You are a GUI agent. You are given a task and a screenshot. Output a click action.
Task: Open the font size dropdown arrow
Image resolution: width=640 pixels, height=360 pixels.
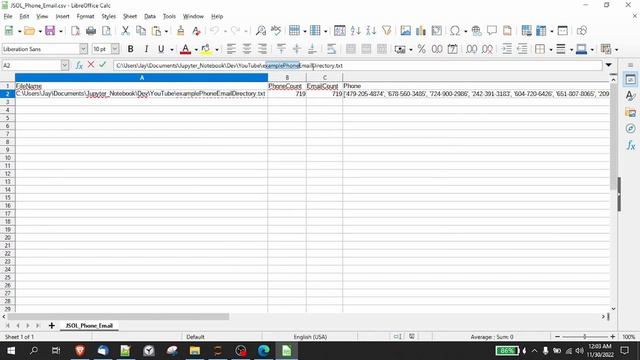click(x=115, y=49)
